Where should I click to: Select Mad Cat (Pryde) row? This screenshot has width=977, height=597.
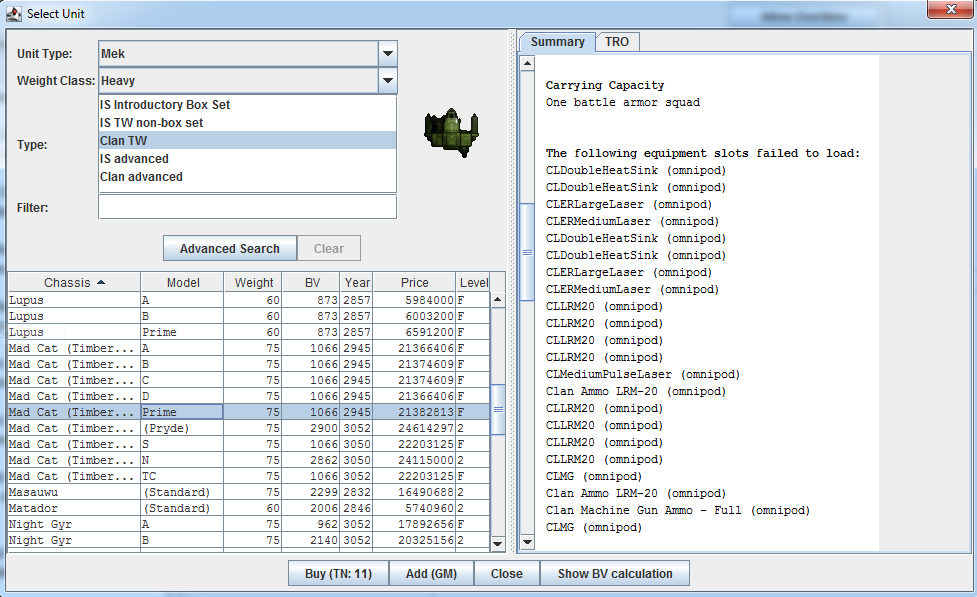249,428
